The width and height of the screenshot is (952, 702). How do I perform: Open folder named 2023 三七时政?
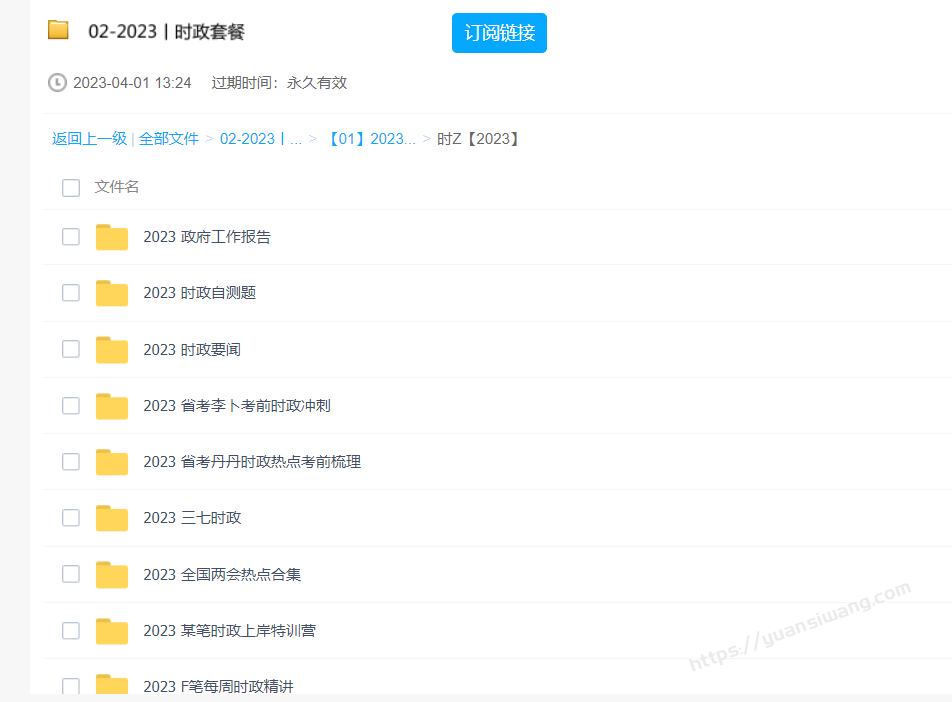point(192,517)
